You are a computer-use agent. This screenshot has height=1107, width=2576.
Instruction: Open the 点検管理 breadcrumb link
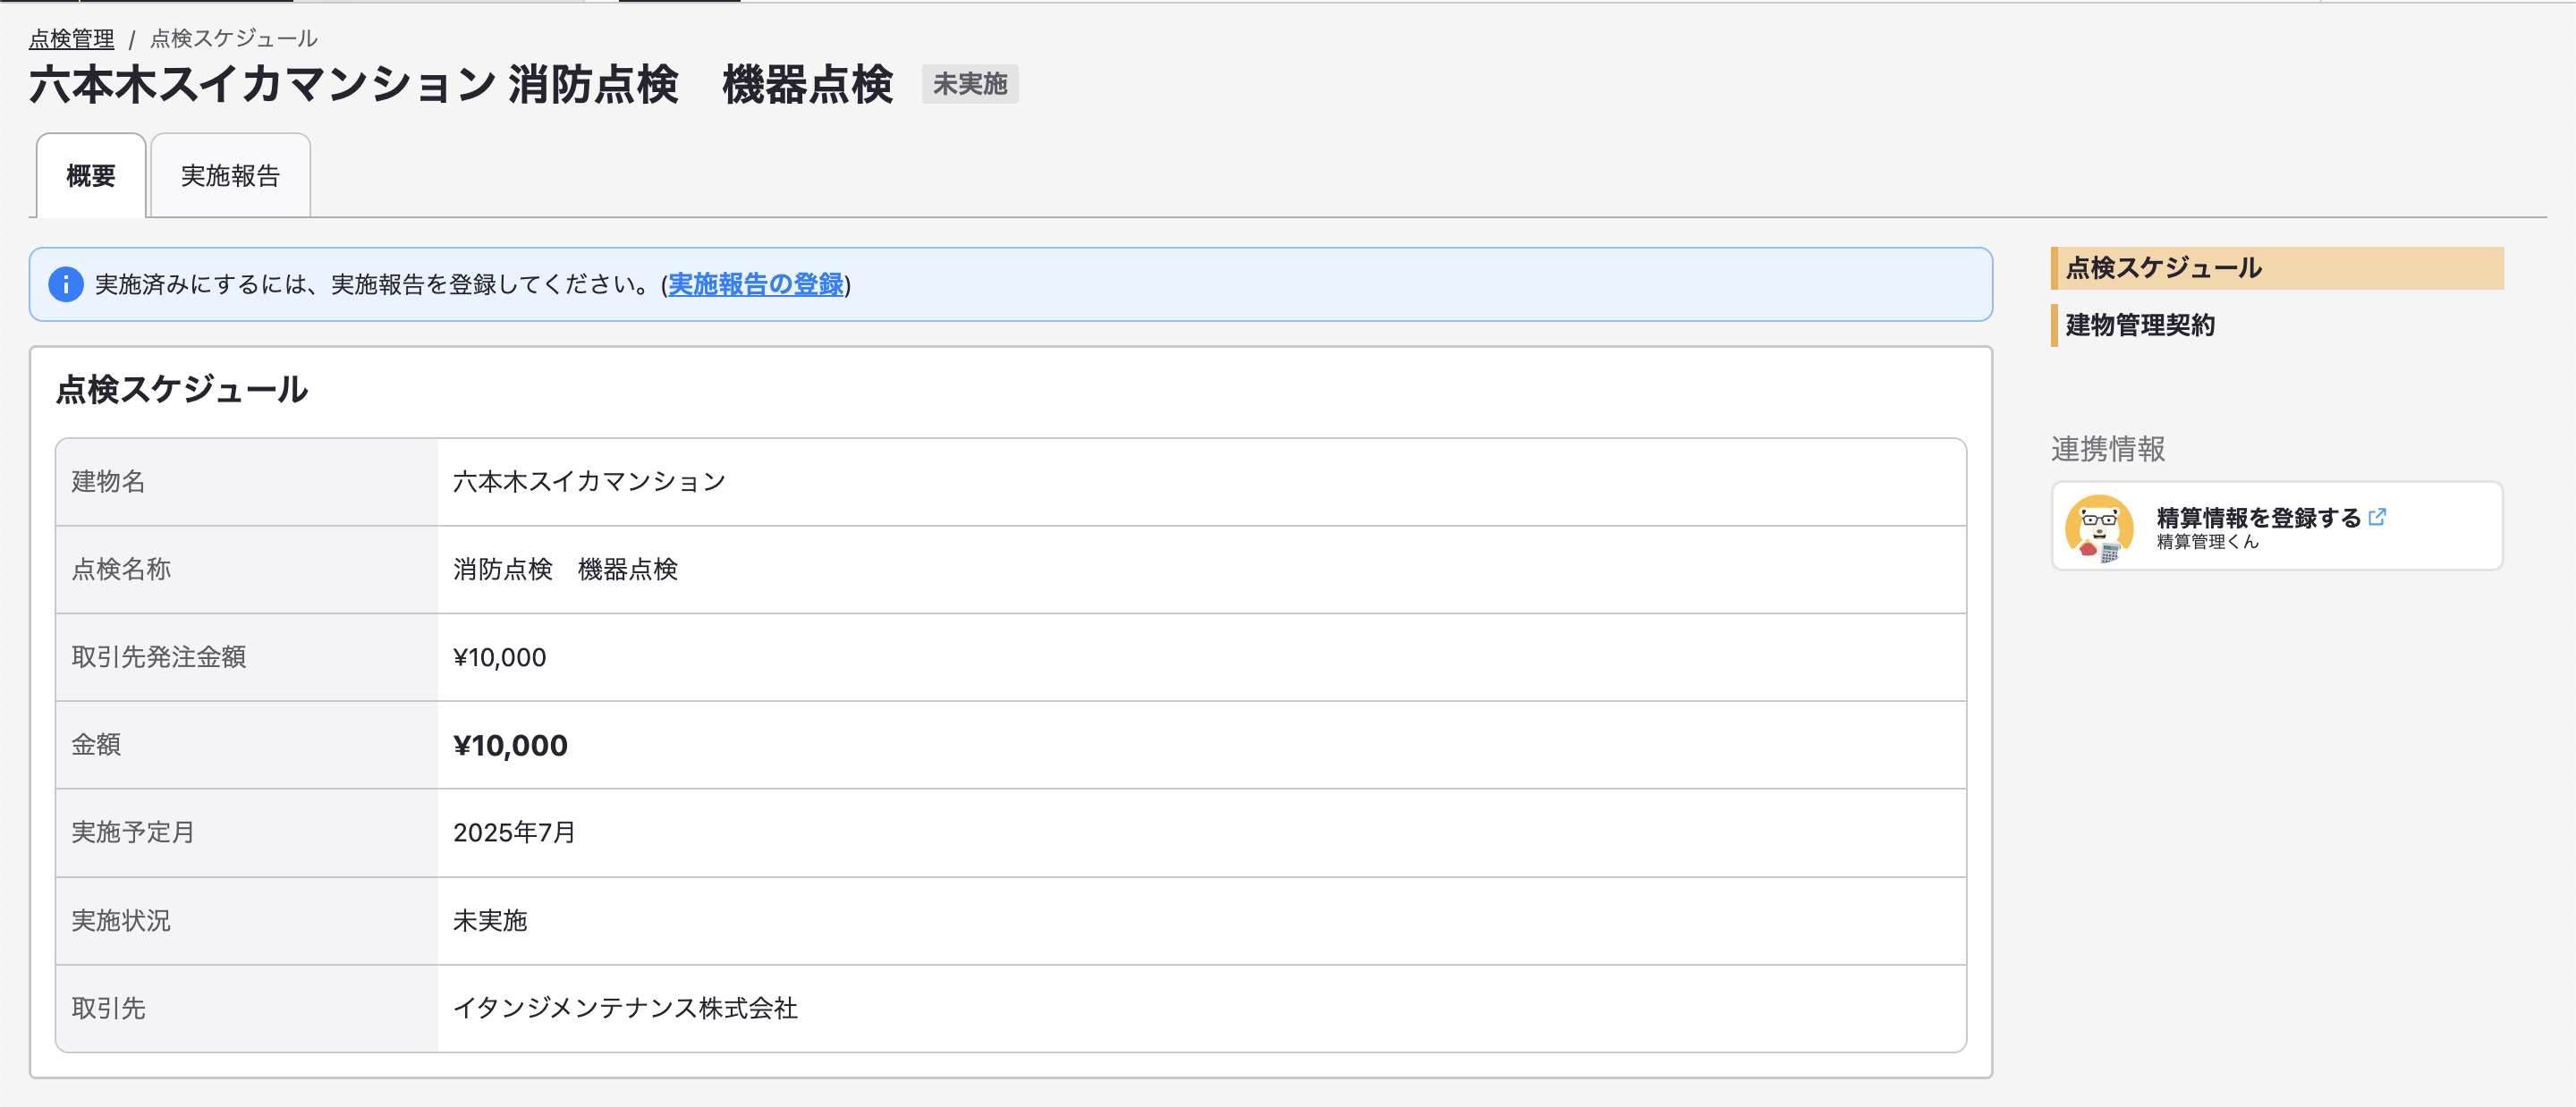click(71, 38)
